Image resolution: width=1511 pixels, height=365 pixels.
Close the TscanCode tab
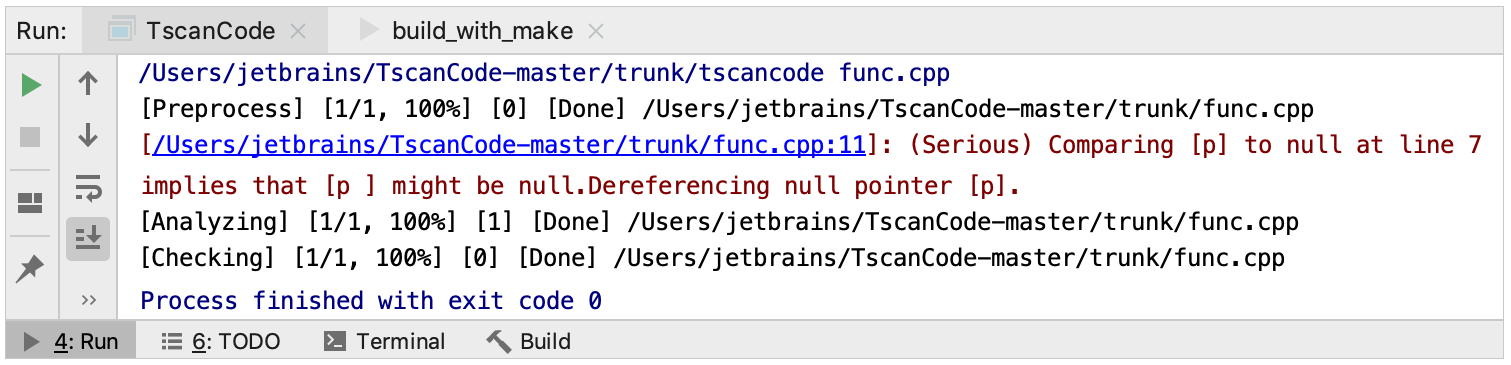tap(297, 32)
